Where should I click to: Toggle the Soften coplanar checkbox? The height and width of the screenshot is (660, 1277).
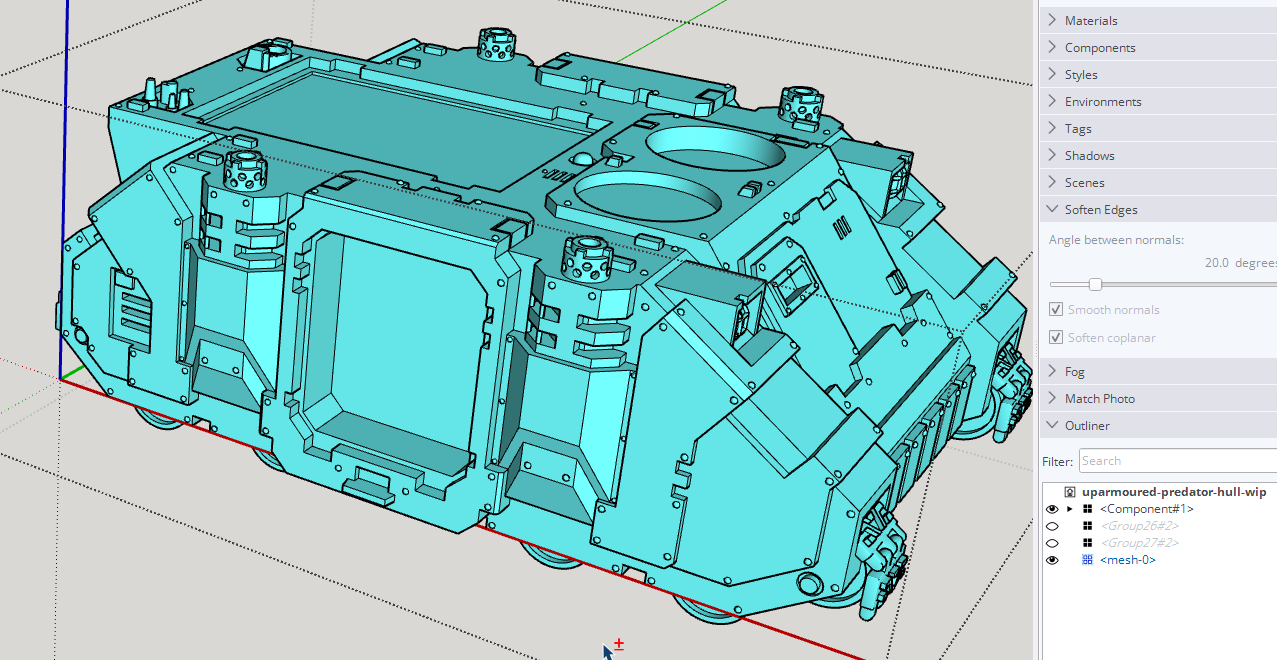tap(1056, 338)
